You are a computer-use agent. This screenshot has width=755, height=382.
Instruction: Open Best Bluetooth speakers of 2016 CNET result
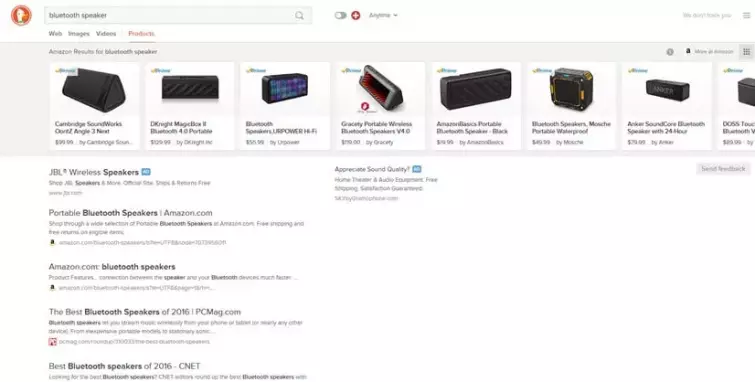pos(124,366)
